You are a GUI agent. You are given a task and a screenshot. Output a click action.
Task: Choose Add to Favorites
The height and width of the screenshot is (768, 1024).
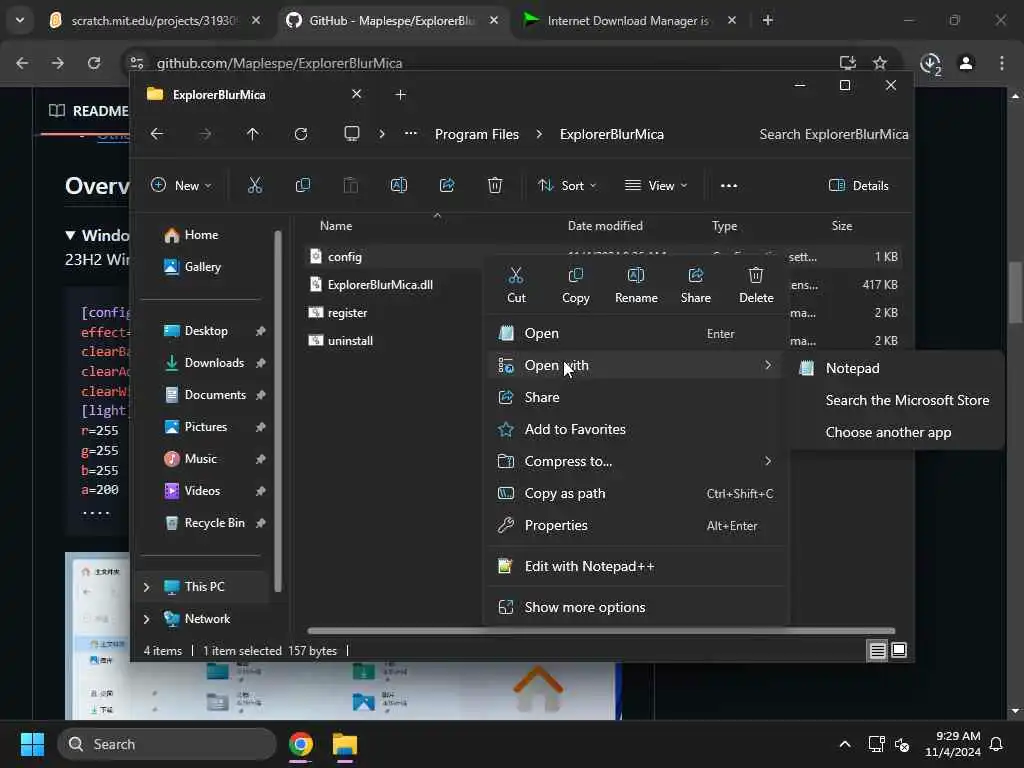pos(636,429)
